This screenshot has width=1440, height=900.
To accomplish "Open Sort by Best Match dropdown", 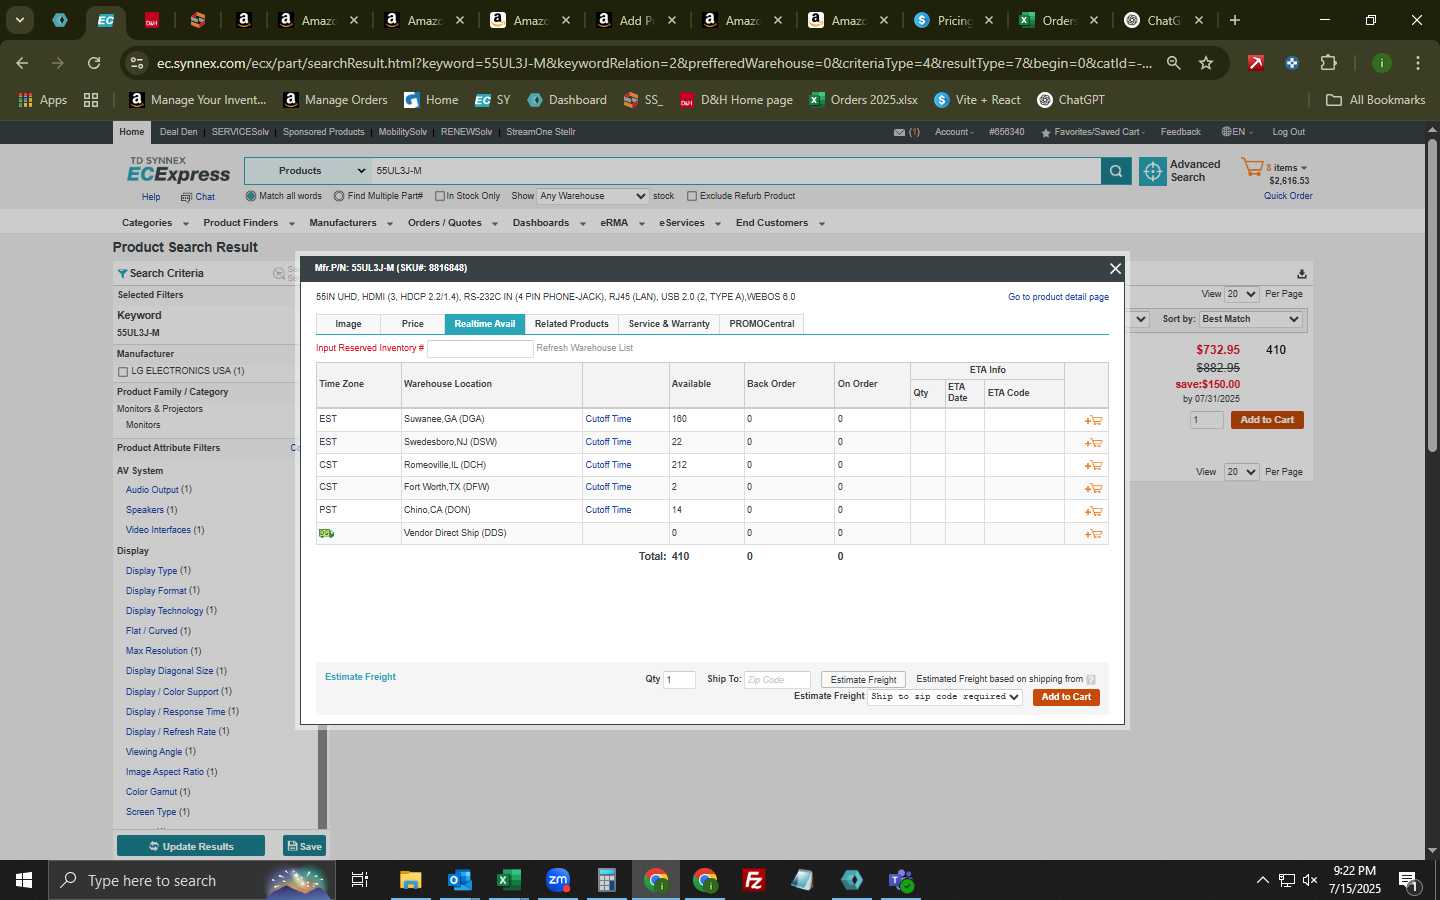I will click(1250, 319).
